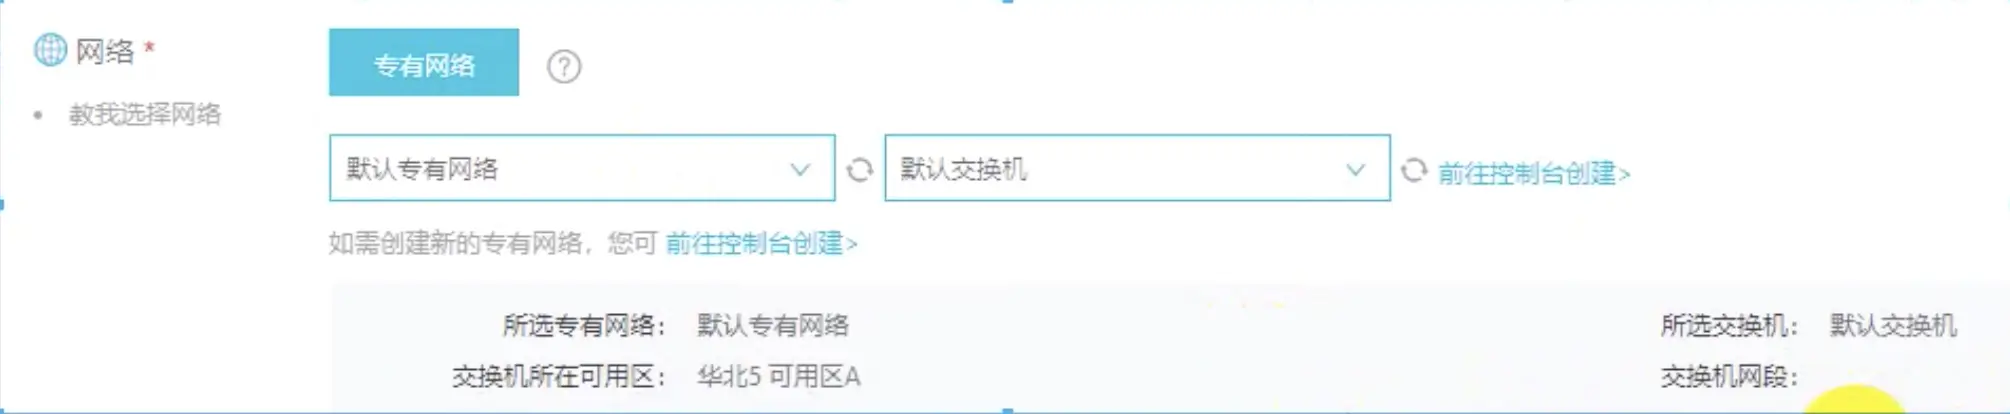This screenshot has height=414, width=2010.
Task: Refresh the 默认交换机 list
Action: point(1413,170)
